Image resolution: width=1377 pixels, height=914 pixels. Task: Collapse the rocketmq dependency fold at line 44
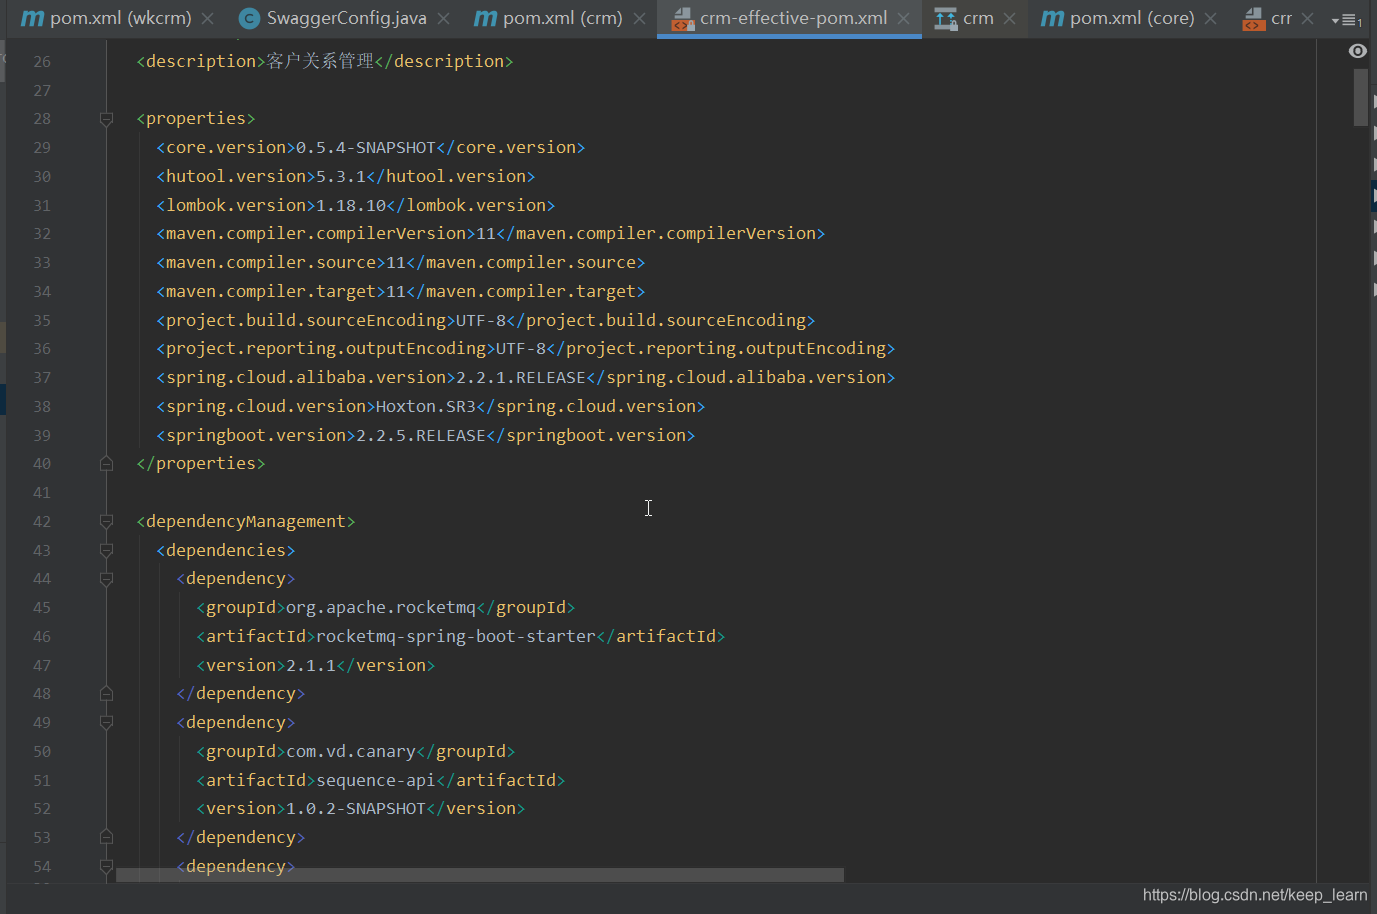[106, 579]
